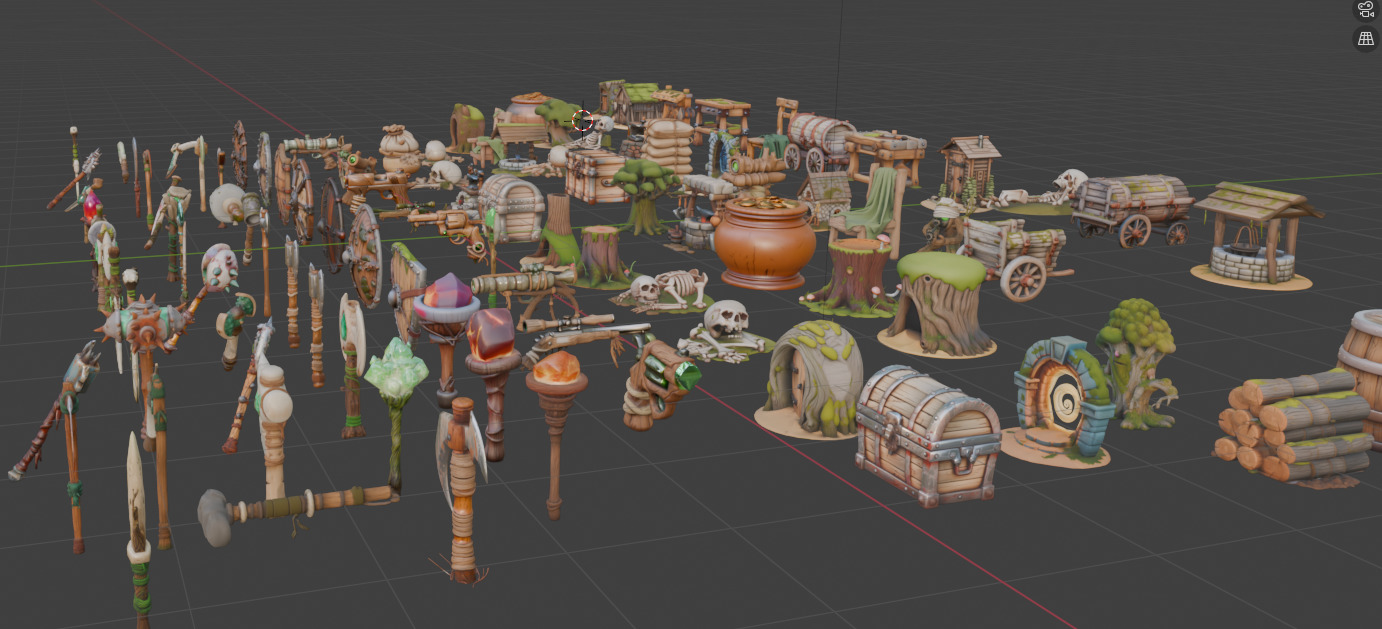The width and height of the screenshot is (1382, 629).
Task: Select the tree stump with mushrooms
Action: click(852, 277)
